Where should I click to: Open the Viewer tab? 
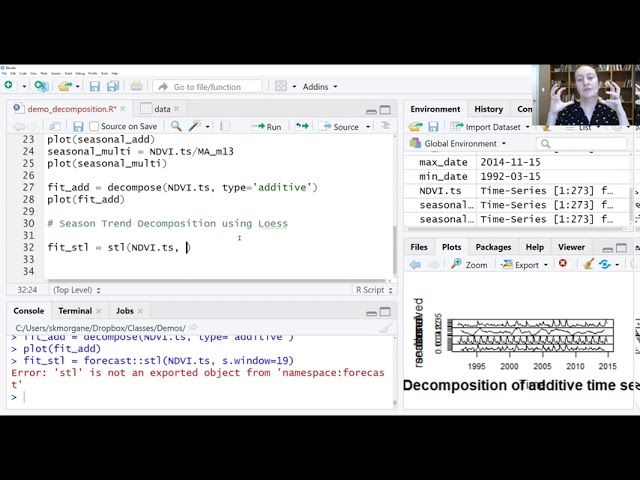tap(571, 247)
